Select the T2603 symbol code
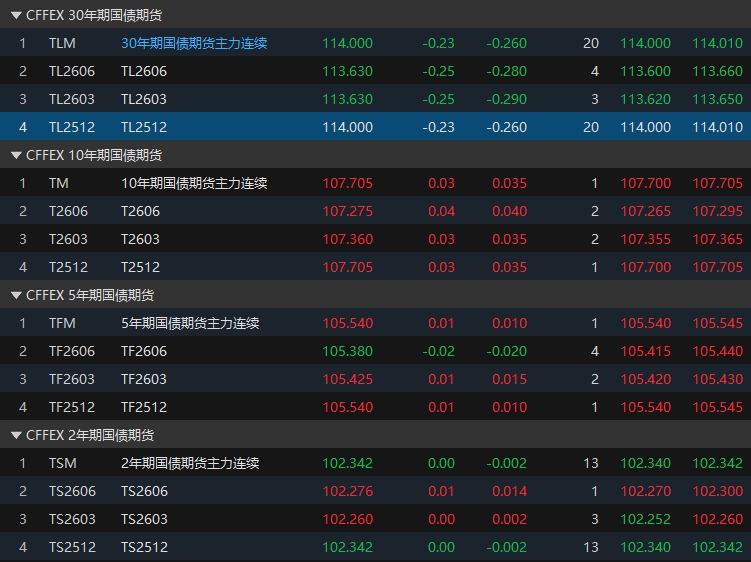Image resolution: width=751 pixels, height=562 pixels. [68, 239]
